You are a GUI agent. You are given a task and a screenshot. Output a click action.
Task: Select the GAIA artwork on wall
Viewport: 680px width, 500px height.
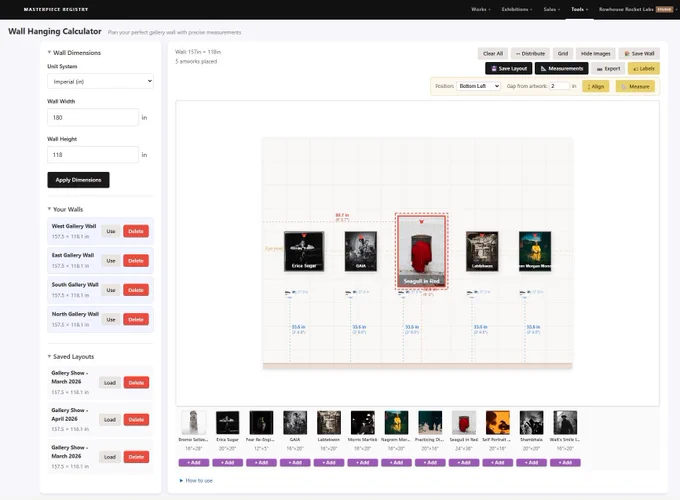click(361, 251)
